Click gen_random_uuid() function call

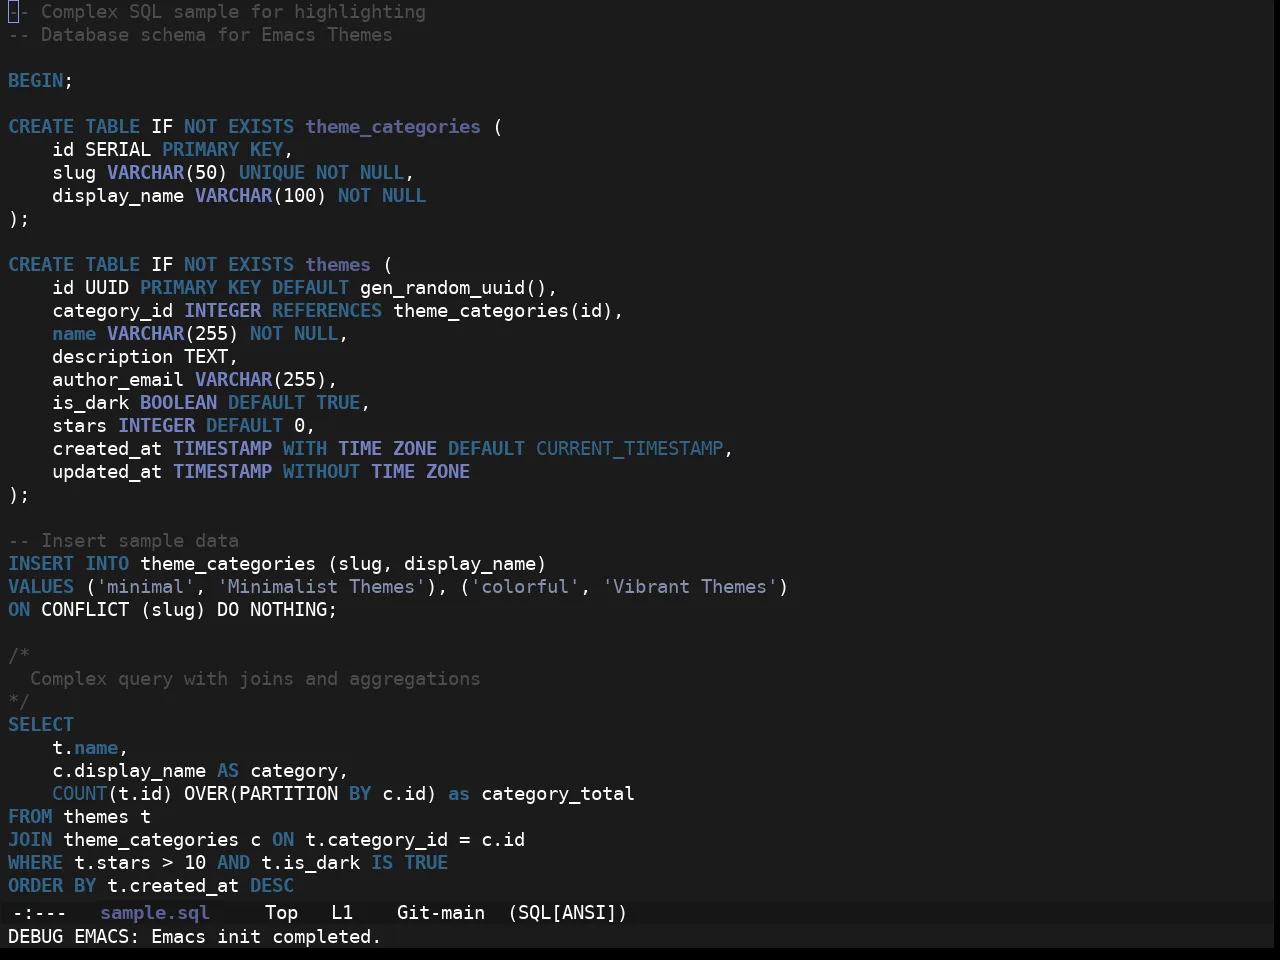click(453, 287)
